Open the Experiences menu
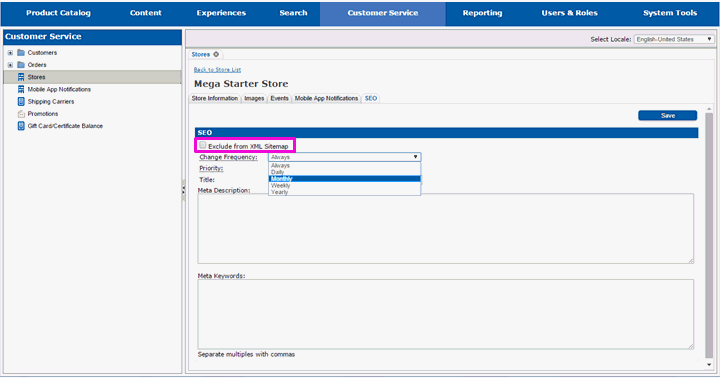This screenshot has height=378, width=720. point(221,13)
